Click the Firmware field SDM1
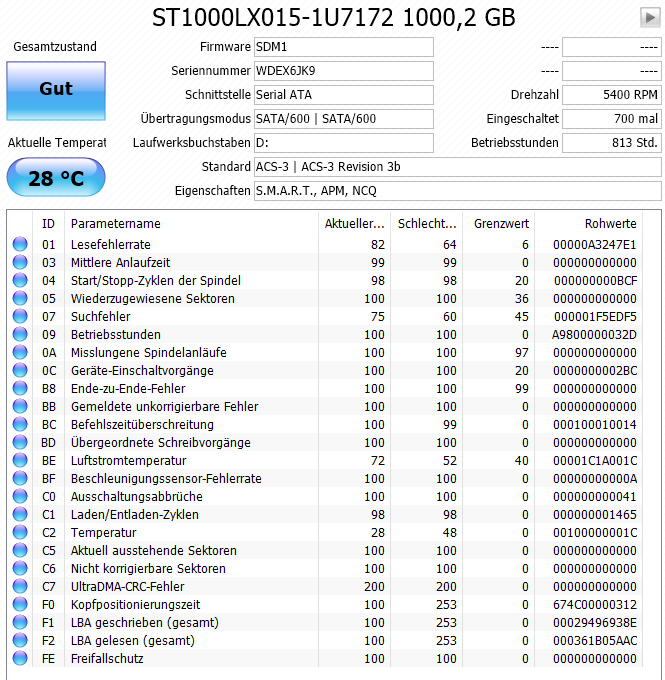Image resolution: width=665 pixels, height=680 pixels. 344,47
